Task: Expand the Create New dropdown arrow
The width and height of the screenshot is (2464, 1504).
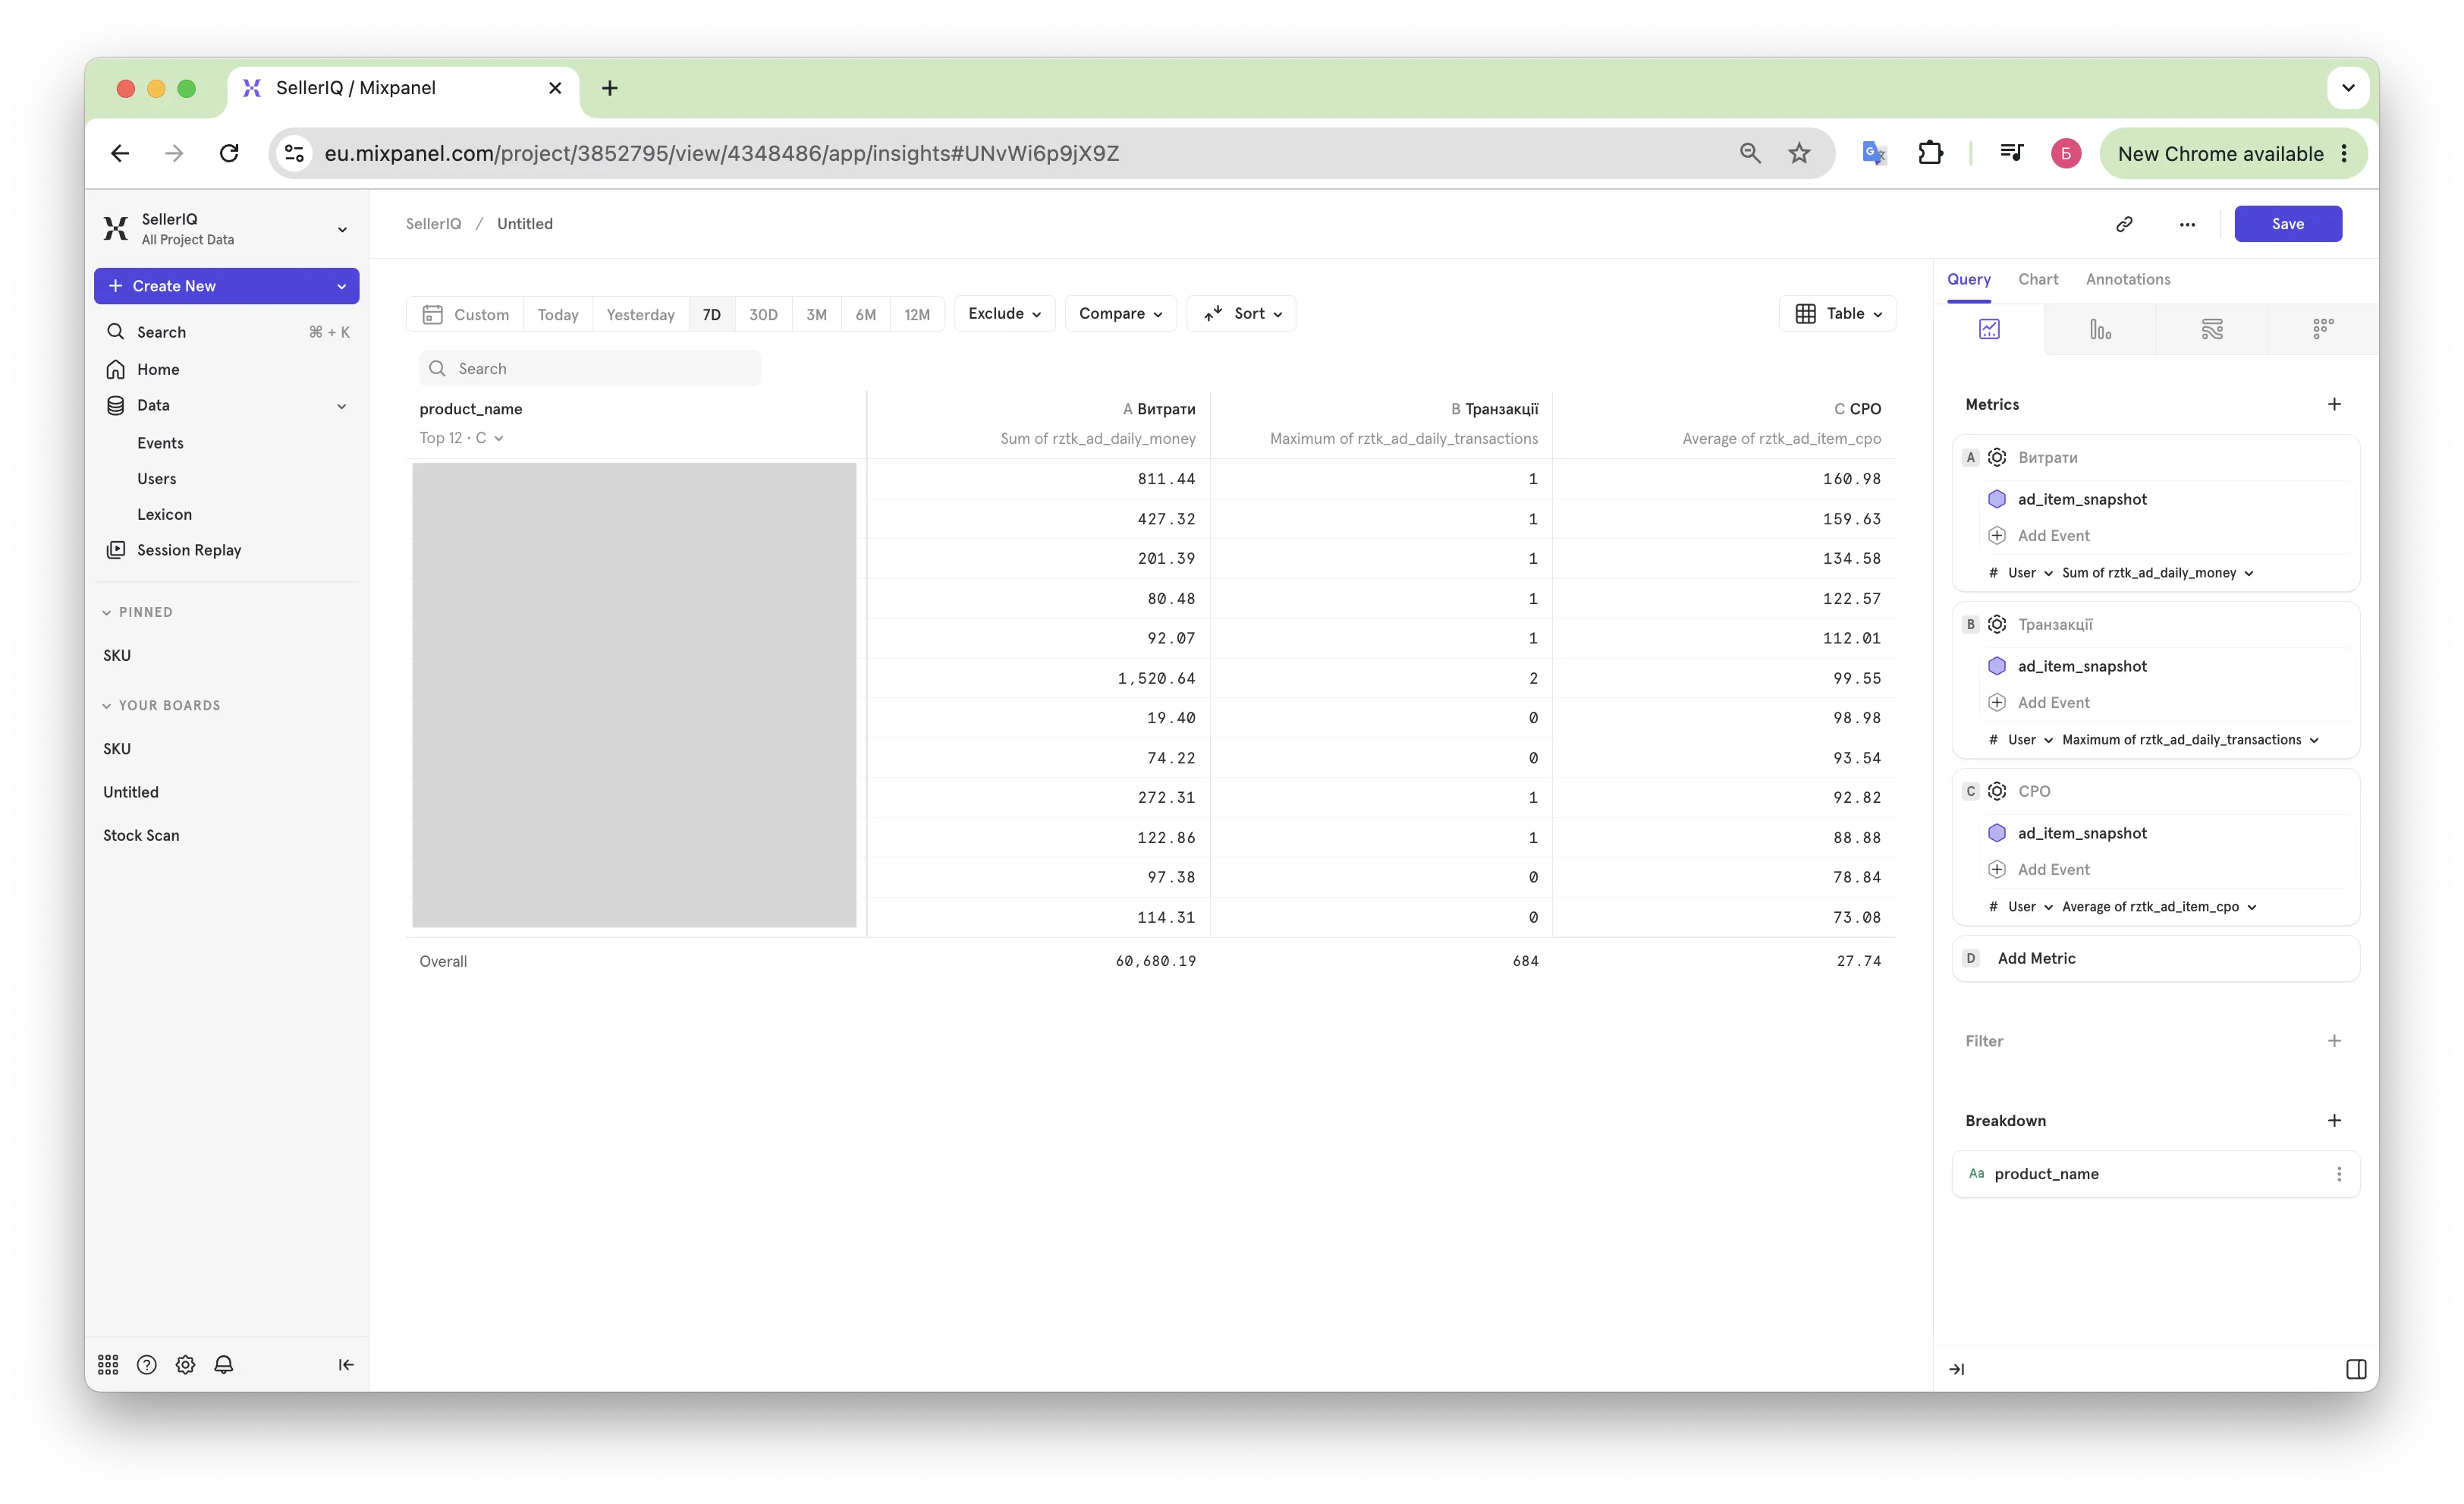Action: (341, 286)
